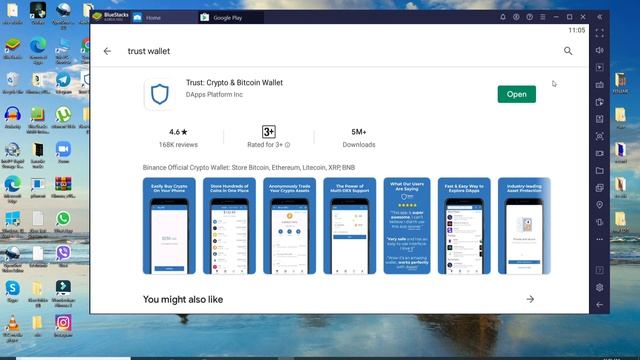Click the Audacity headphones desktop shortcut
Viewport: 640px width, 360px height.
pyautogui.click(x=13, y=118)
